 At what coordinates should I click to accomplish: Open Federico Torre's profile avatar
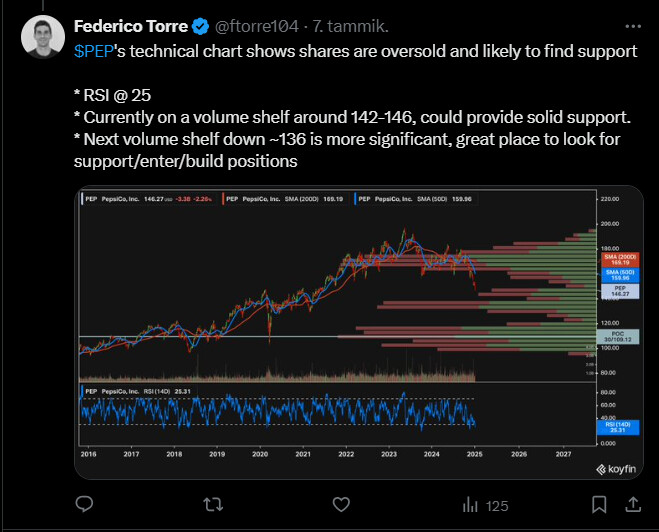(x=43, y=37)
